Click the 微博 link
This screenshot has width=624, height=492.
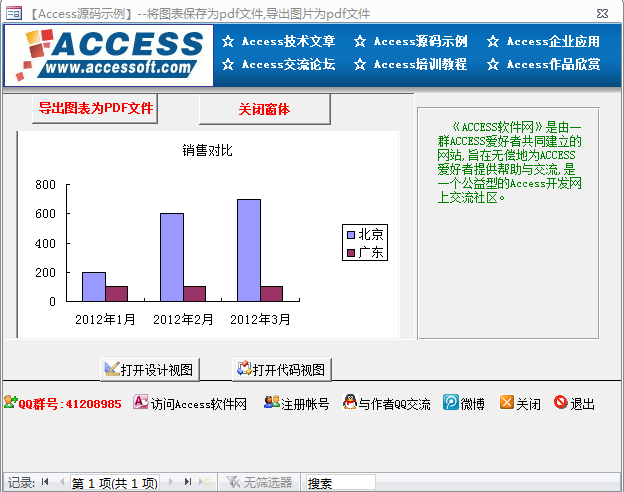pyautogui.click(x=472, y=404)
